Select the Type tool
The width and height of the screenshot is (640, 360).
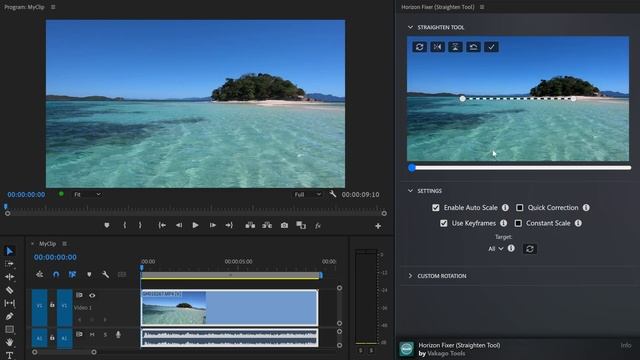[x=9, y=355]
